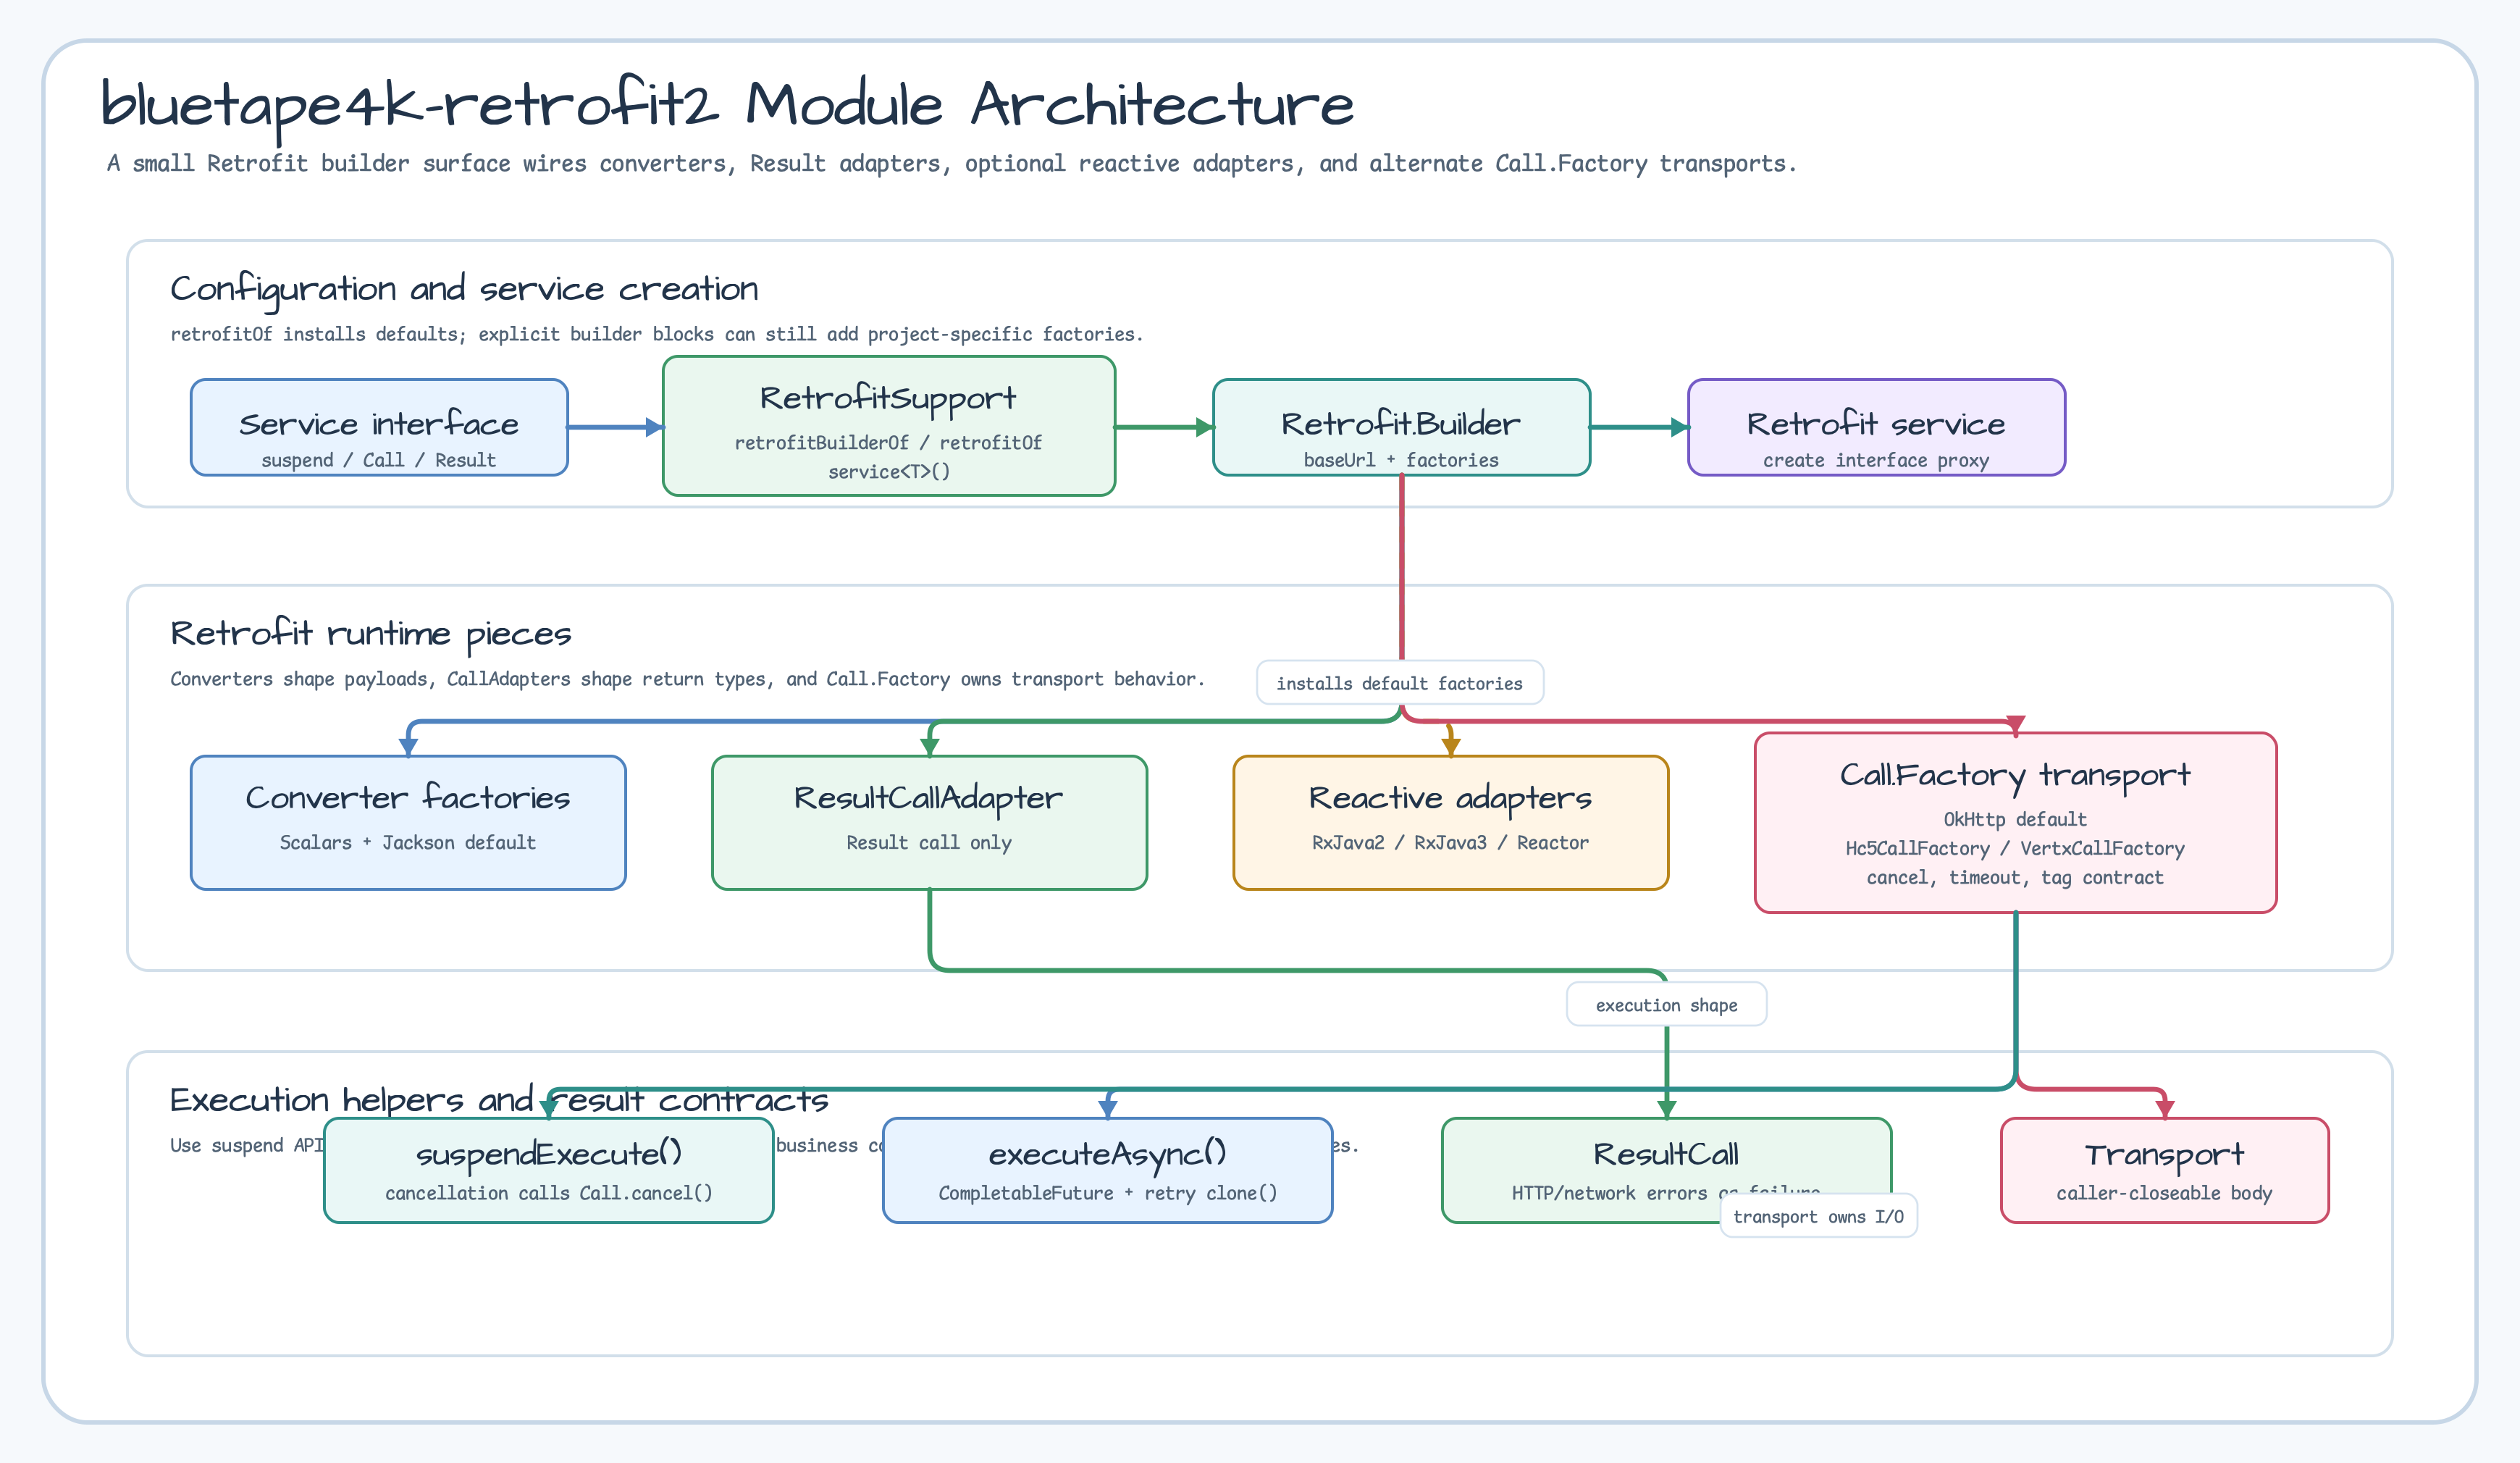Viewport: 2520px width, 1463px height.
Task: Click the 'OkHttp default' text
Action: pos(2015,819)
